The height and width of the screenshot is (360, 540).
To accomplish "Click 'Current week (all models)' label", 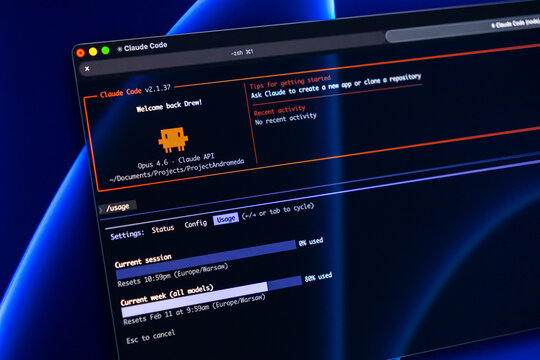I will point(167,295).
